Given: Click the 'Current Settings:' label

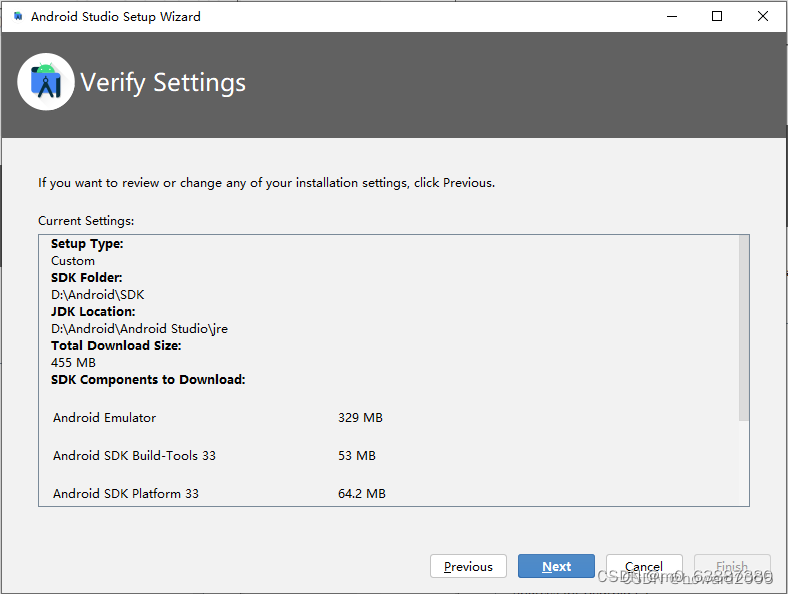Looking at the screenshot, I should click(x=86, y=221).
